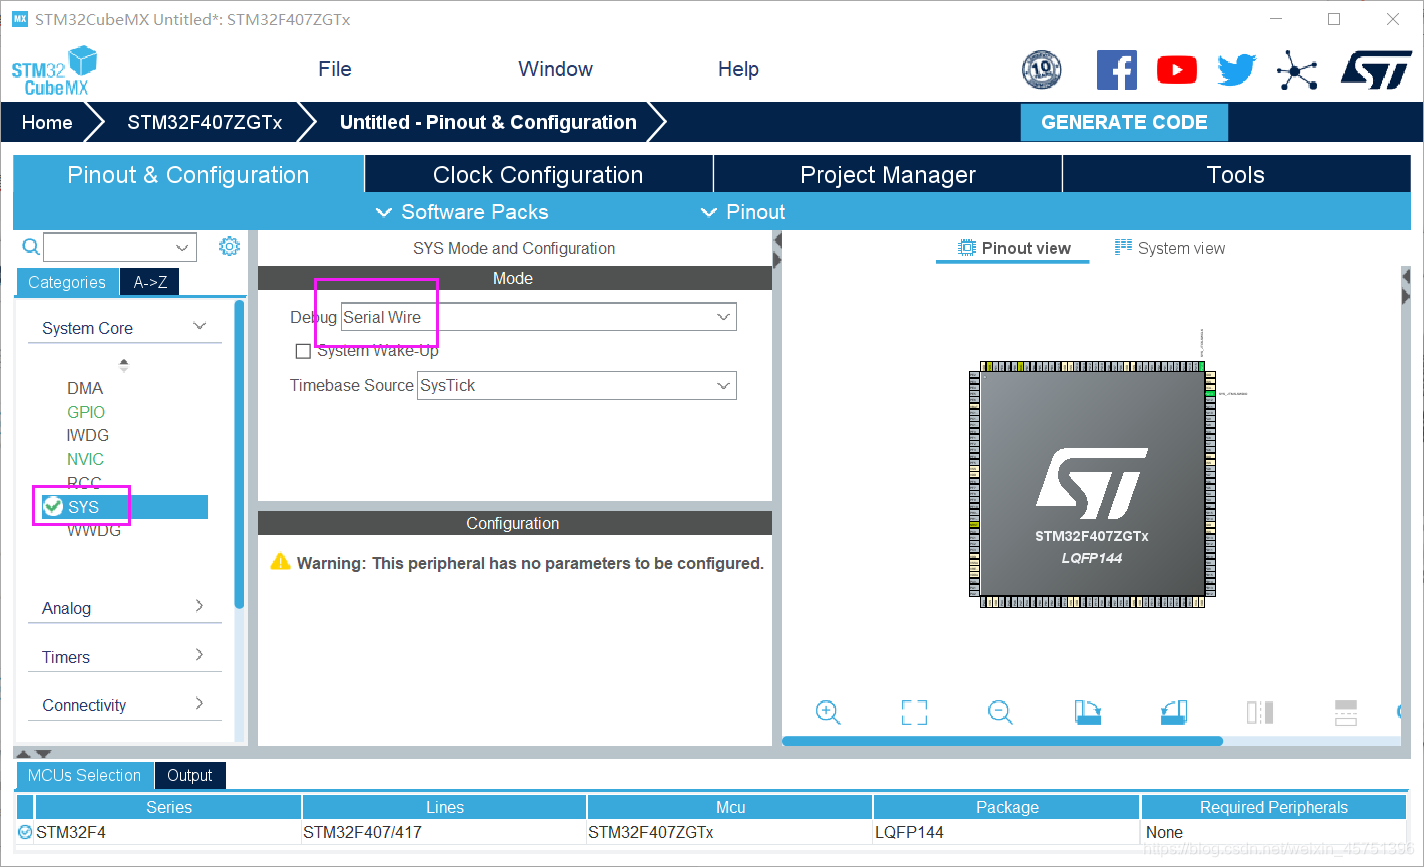Open the Software Packs dropdown

point(461,212)
